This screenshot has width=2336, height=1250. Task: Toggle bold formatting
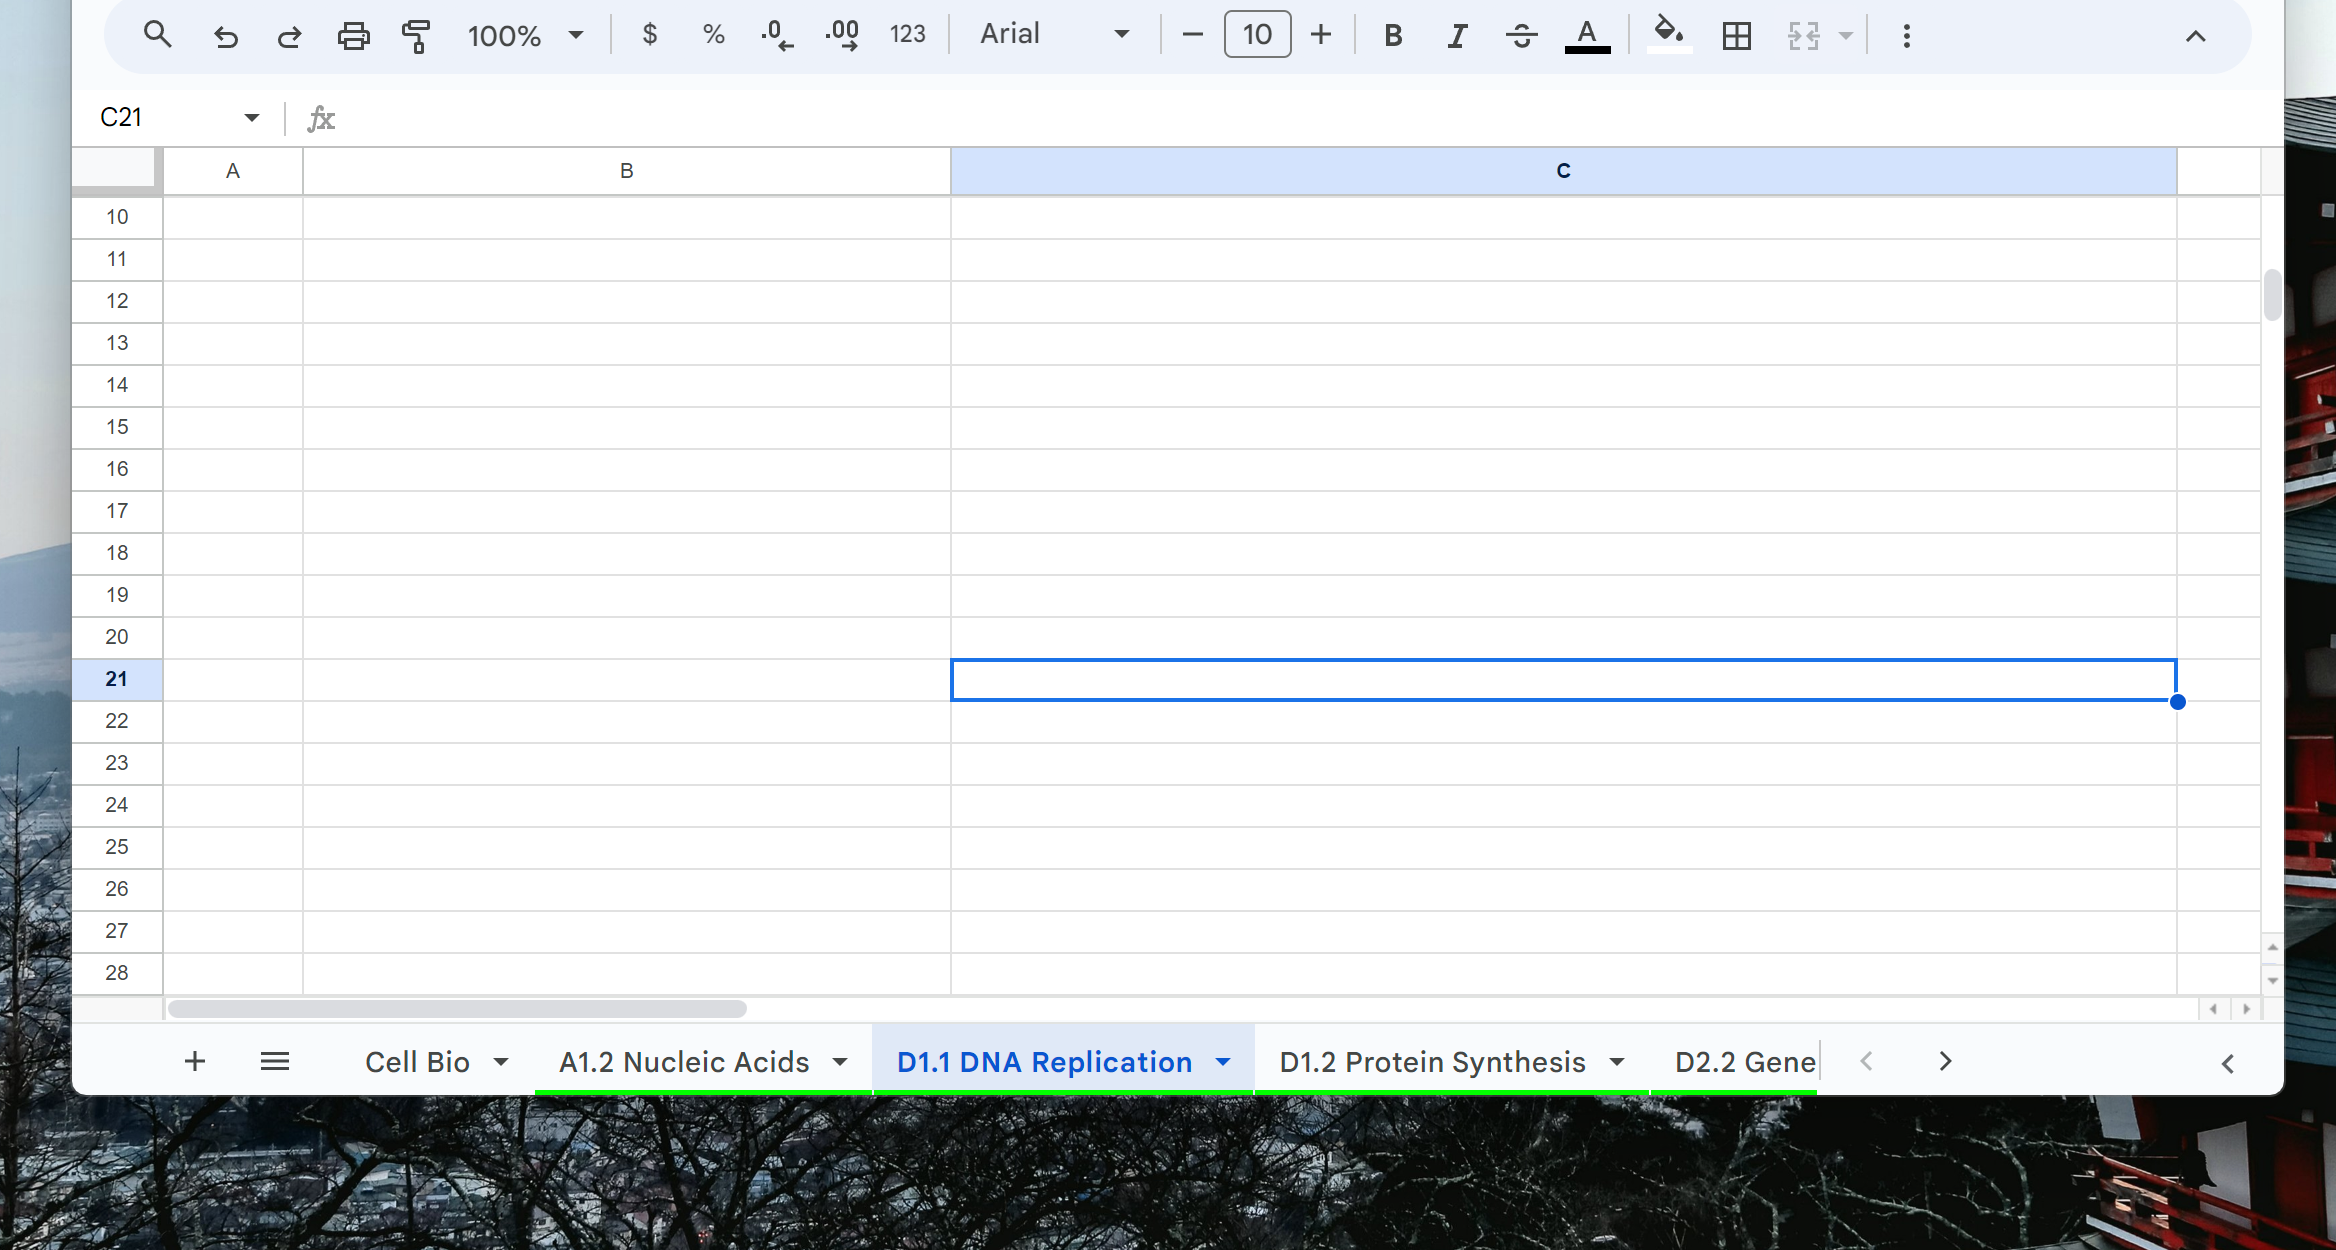pyautogui.click(x=1392, y=36)
